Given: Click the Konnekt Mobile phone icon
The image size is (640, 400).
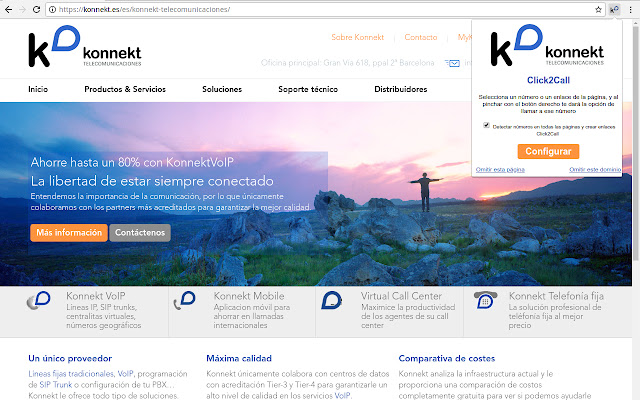Looking at the screenshot, I should (x=184, y=300).
